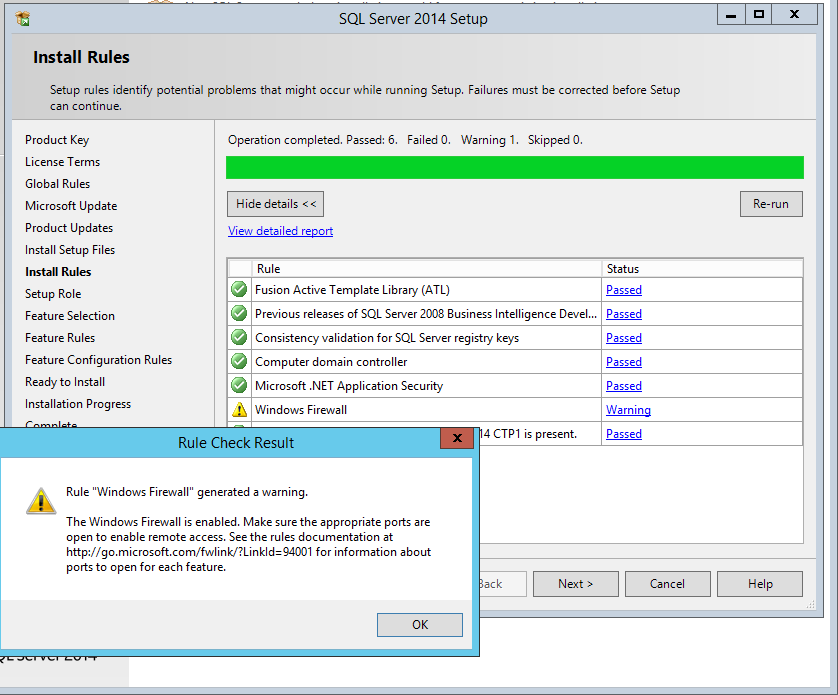Collapse the rule list with Hide details
Viewport: 838px width, 695px height.
coord(275,204)
